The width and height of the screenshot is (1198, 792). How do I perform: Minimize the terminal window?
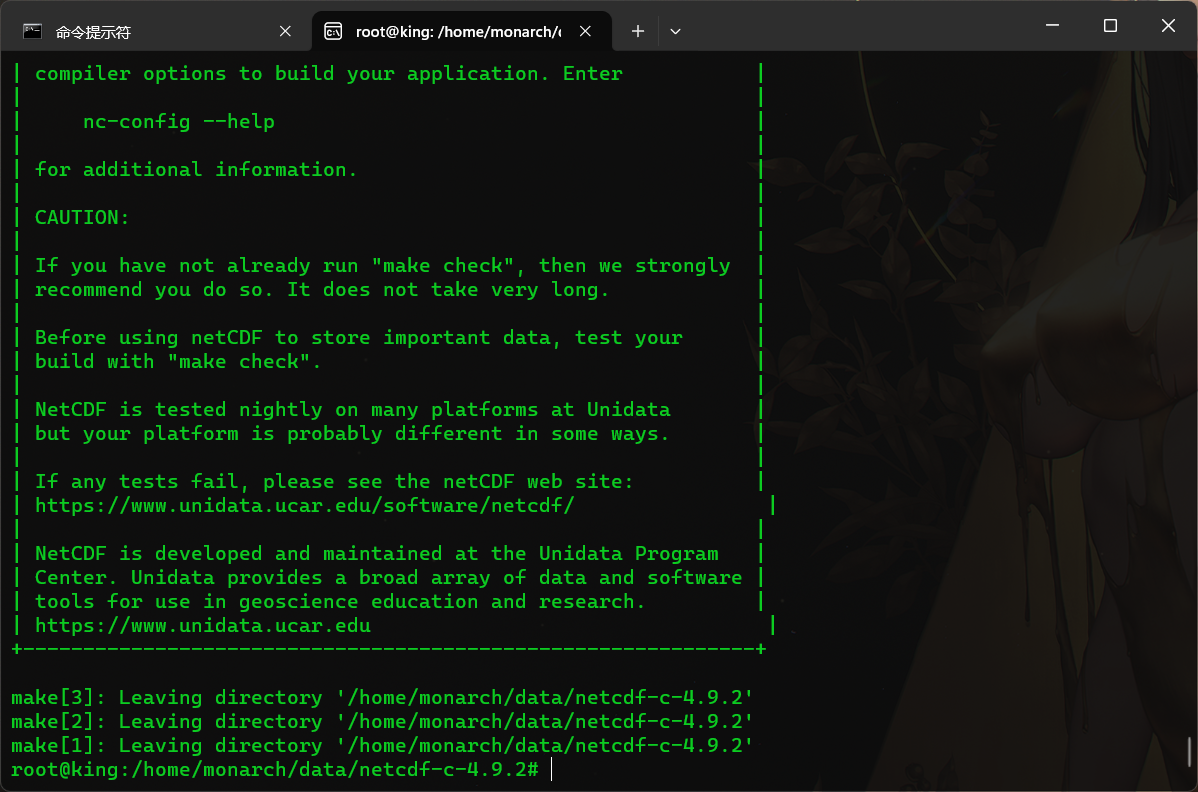coord(1052,25)
